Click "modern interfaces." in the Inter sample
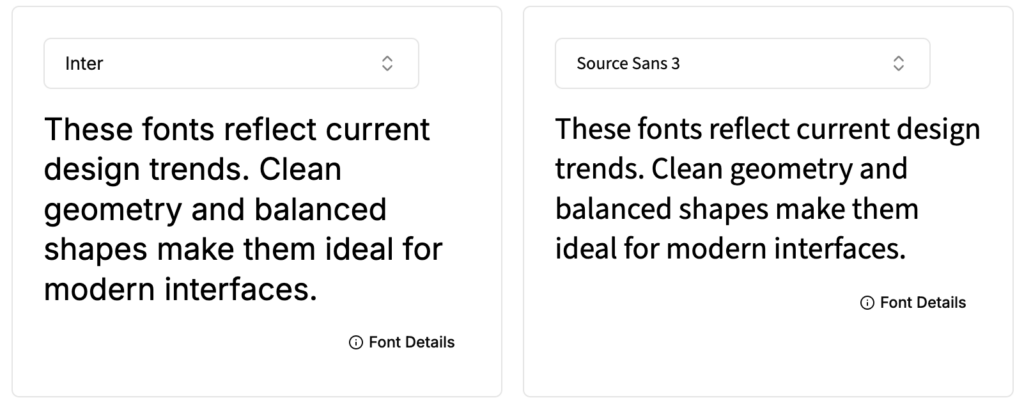 (x=180, y=290)
